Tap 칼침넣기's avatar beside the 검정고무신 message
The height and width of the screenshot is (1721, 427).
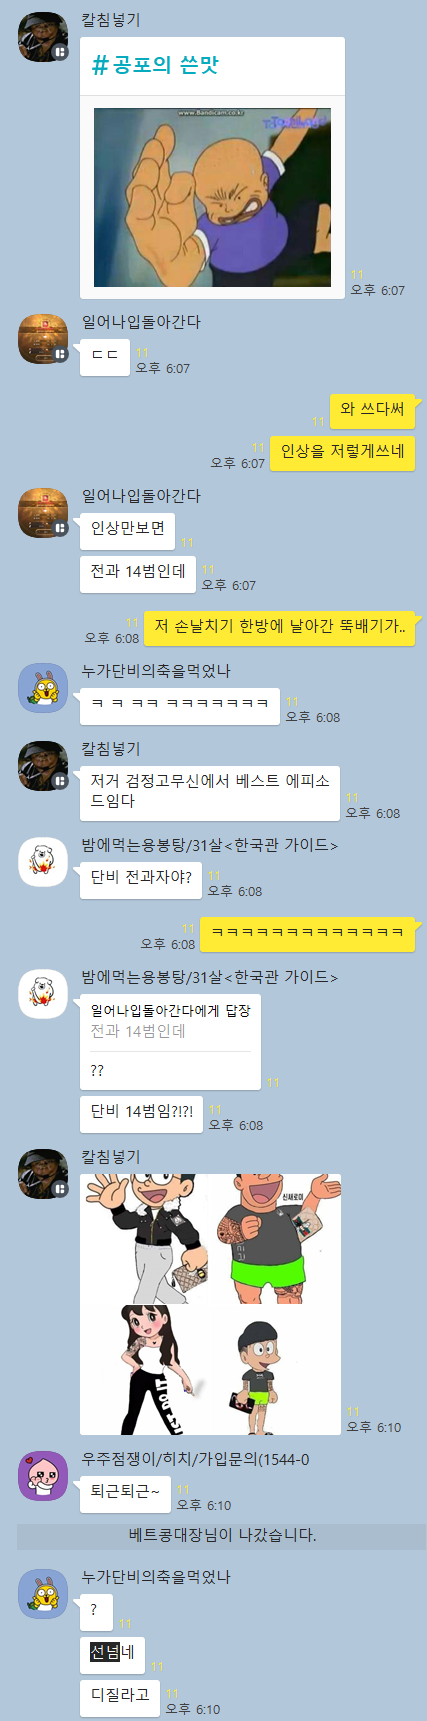pos(43,766)
